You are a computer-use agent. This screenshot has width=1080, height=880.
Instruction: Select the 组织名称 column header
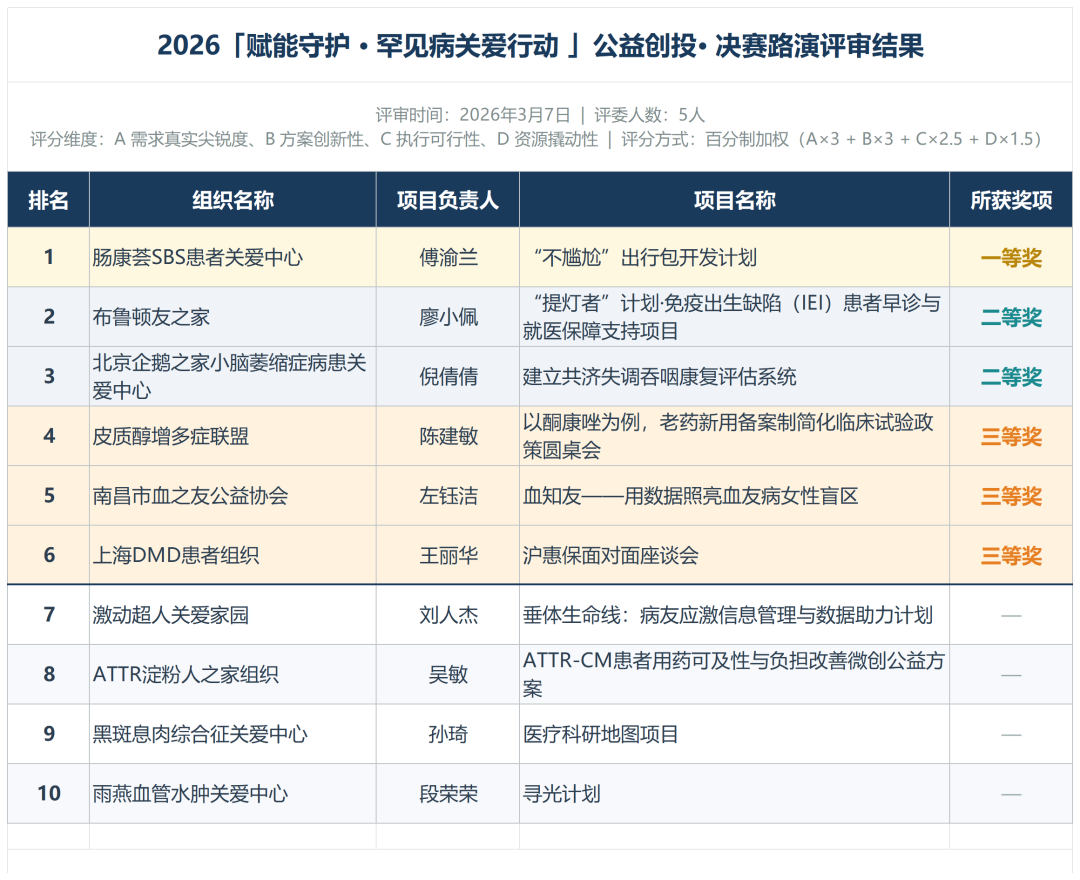pos(232,200)
